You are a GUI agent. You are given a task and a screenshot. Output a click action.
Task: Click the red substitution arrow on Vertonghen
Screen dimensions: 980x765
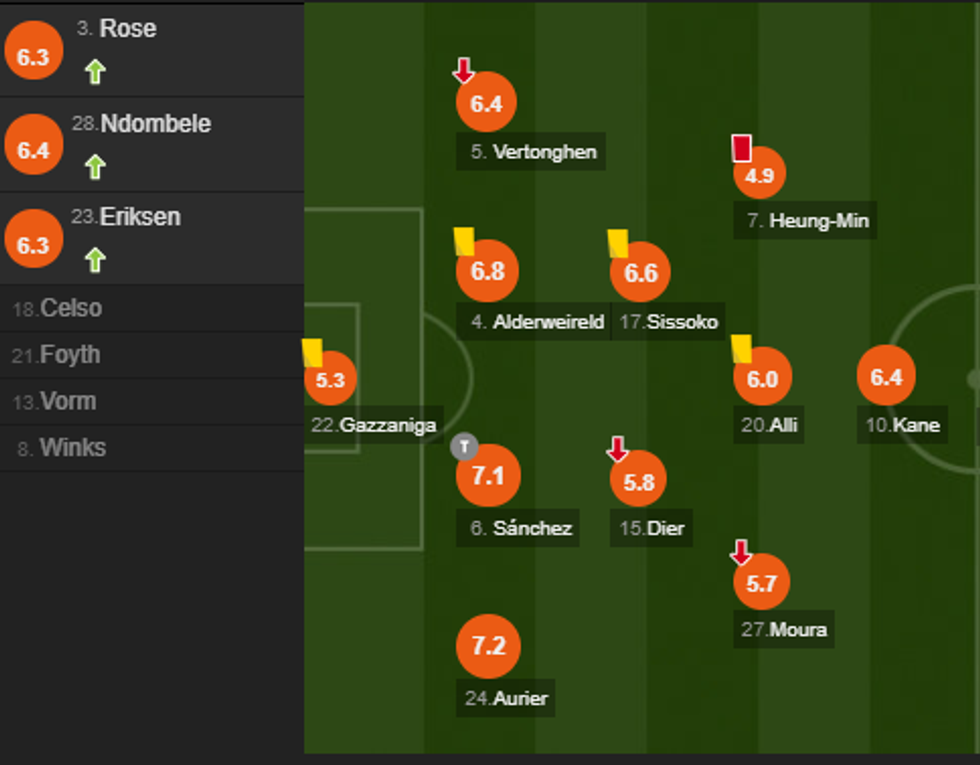(x=463, y=70)
